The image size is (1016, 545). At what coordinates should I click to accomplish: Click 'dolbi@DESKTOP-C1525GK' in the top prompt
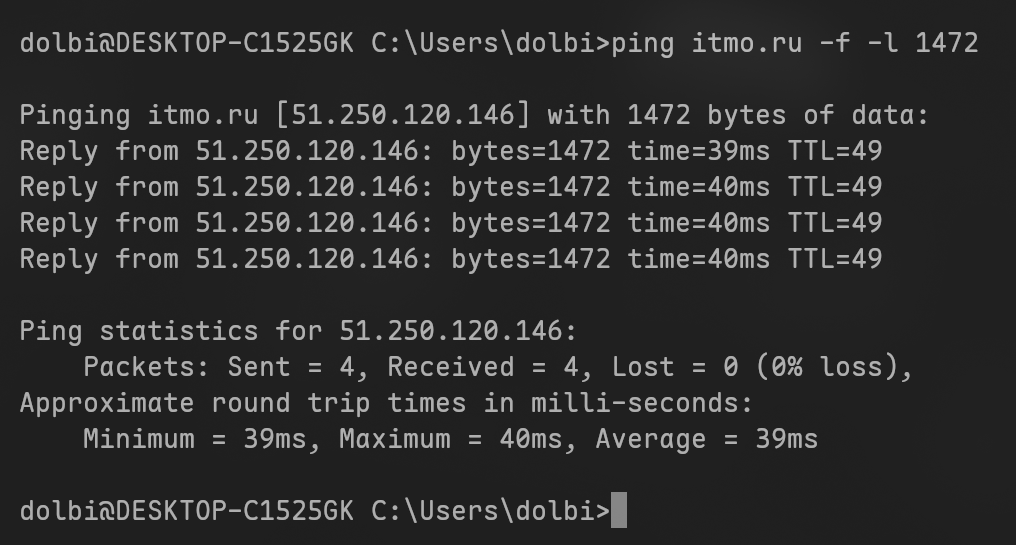(186, 43)
